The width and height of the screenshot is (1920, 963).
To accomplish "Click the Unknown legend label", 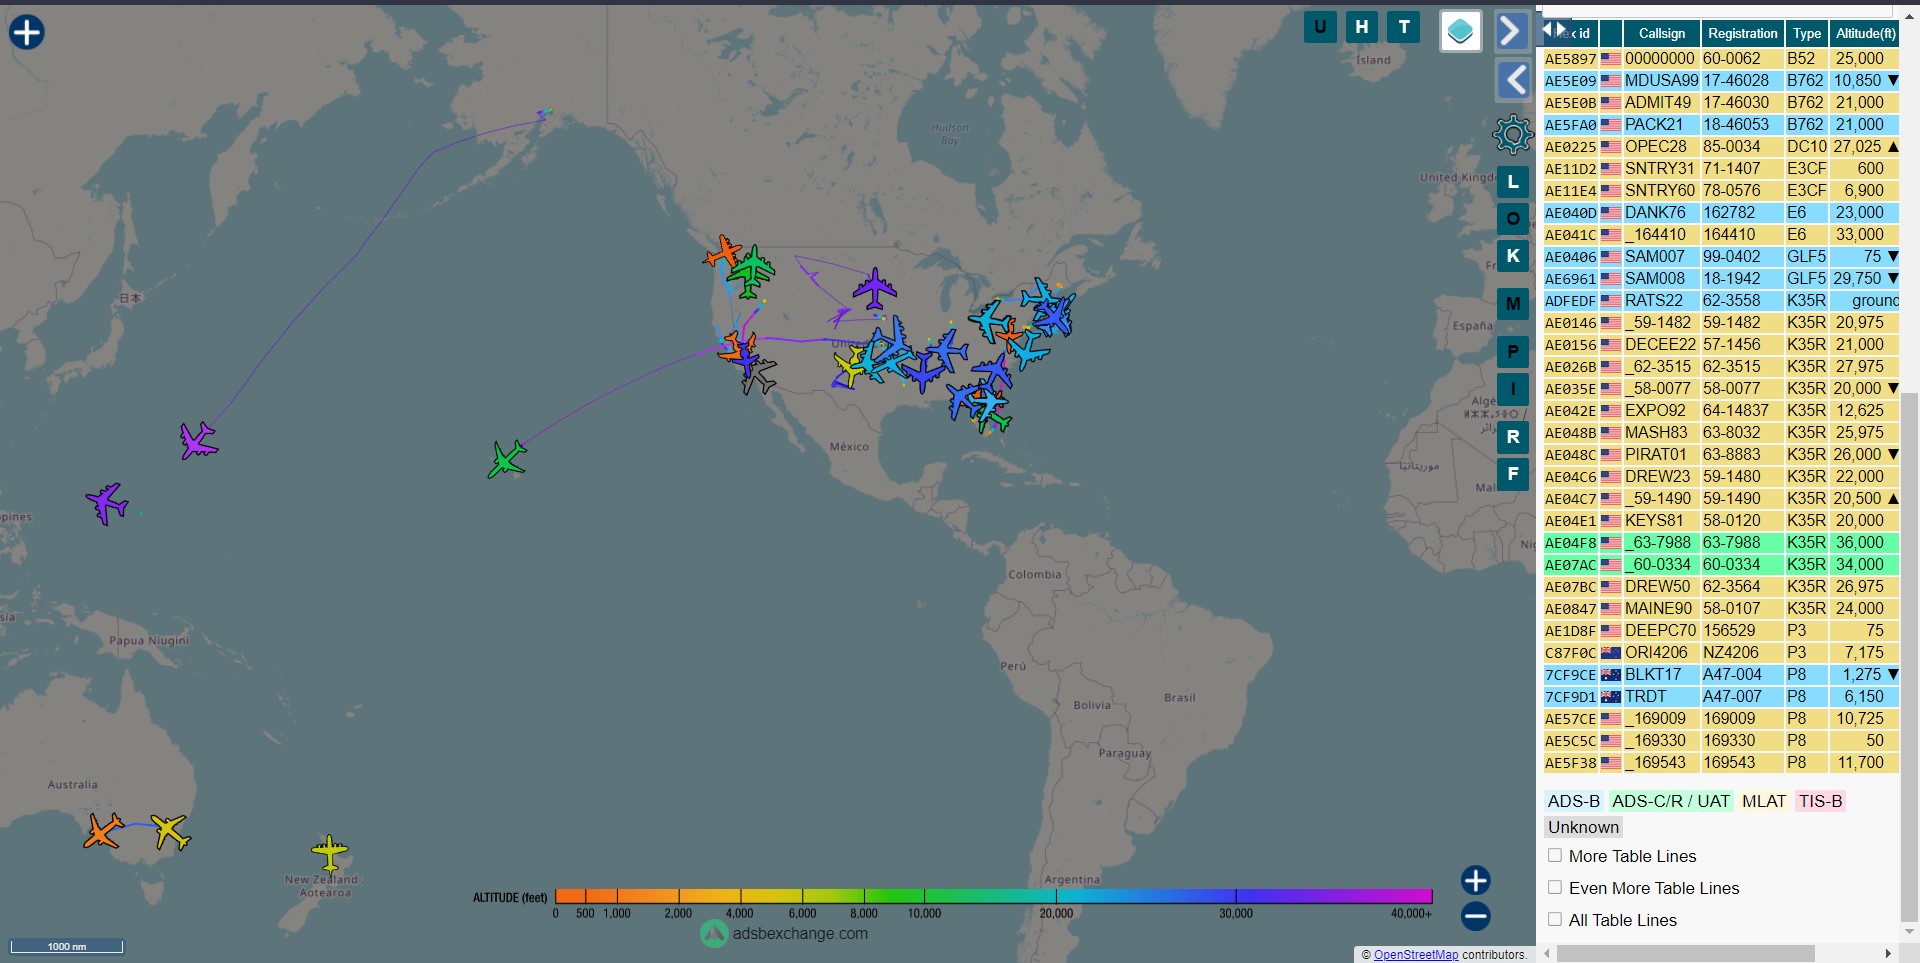I will point(1583,827).
